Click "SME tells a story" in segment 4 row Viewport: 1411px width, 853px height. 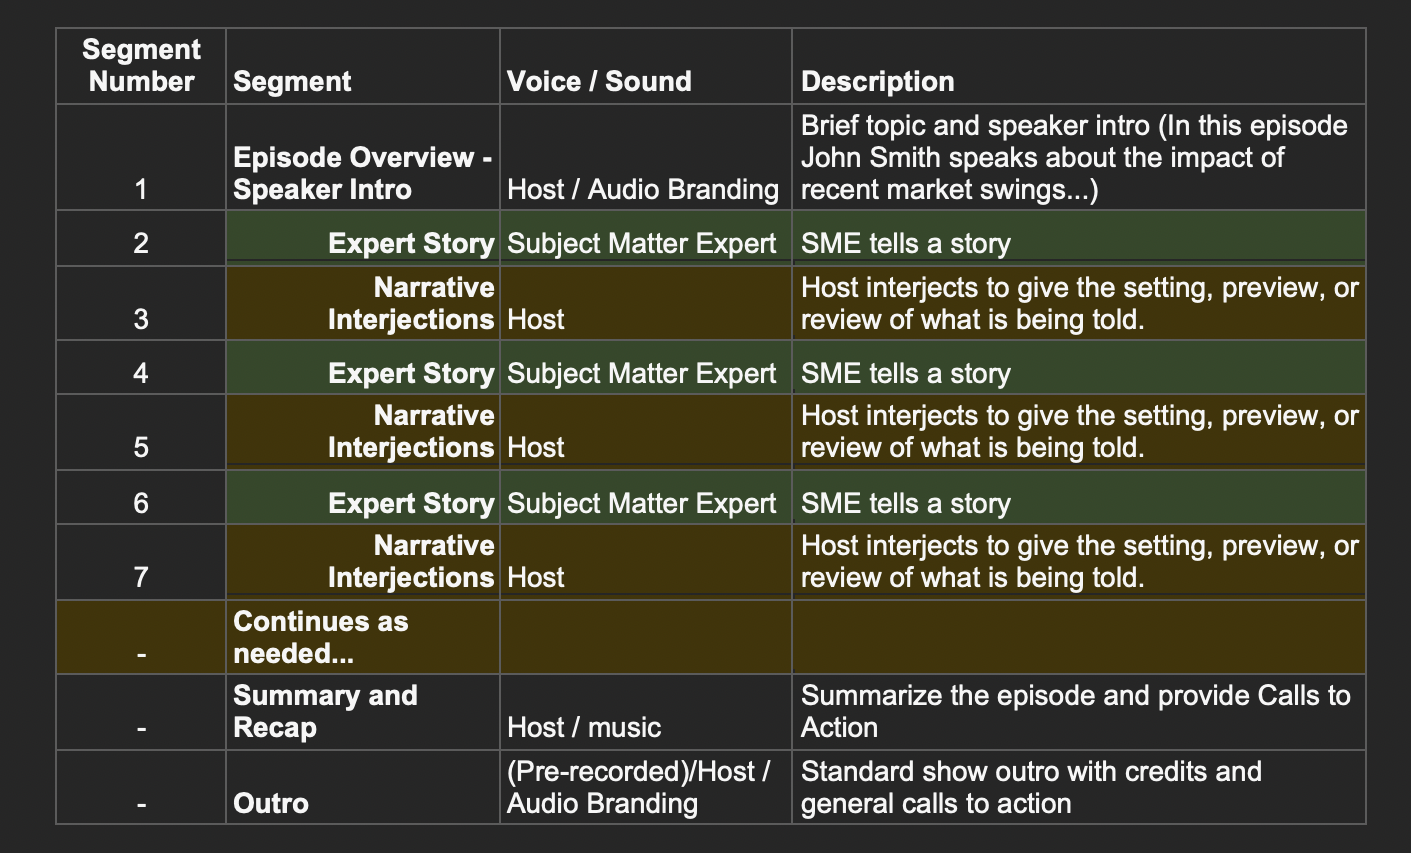click(1079, 368)
